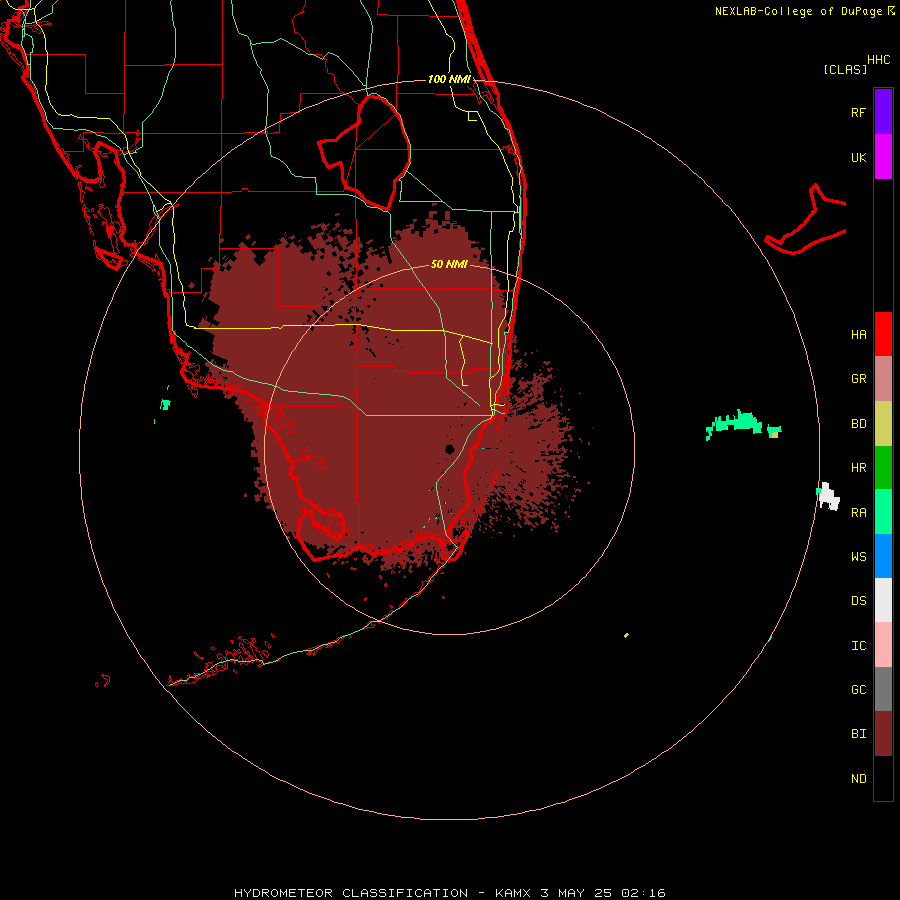900x900 pixels.
Task: Click the small green echo off the southwest coast
Action: click(x=165, y=404)
